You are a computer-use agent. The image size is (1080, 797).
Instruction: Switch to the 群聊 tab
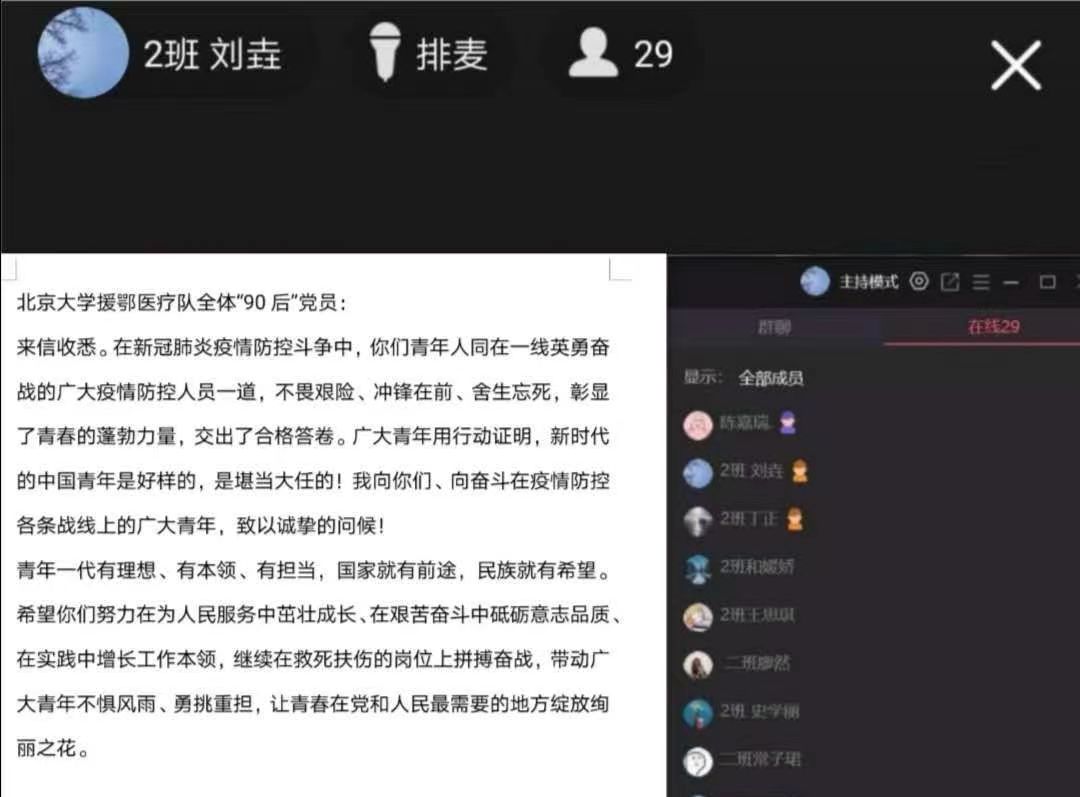774,327
